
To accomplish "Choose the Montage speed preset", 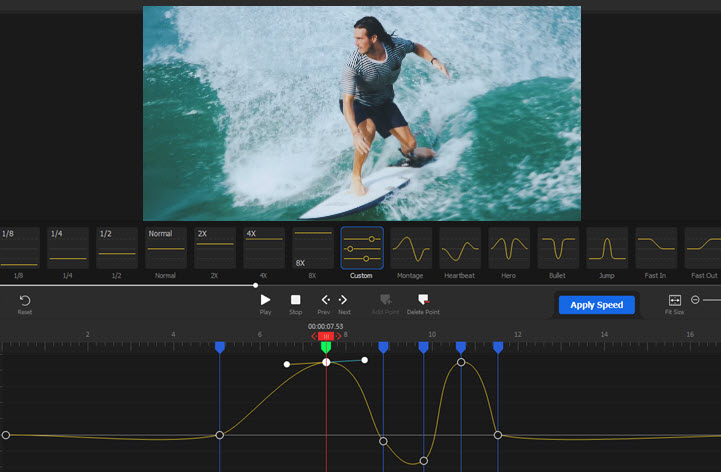I will point(411,248).
